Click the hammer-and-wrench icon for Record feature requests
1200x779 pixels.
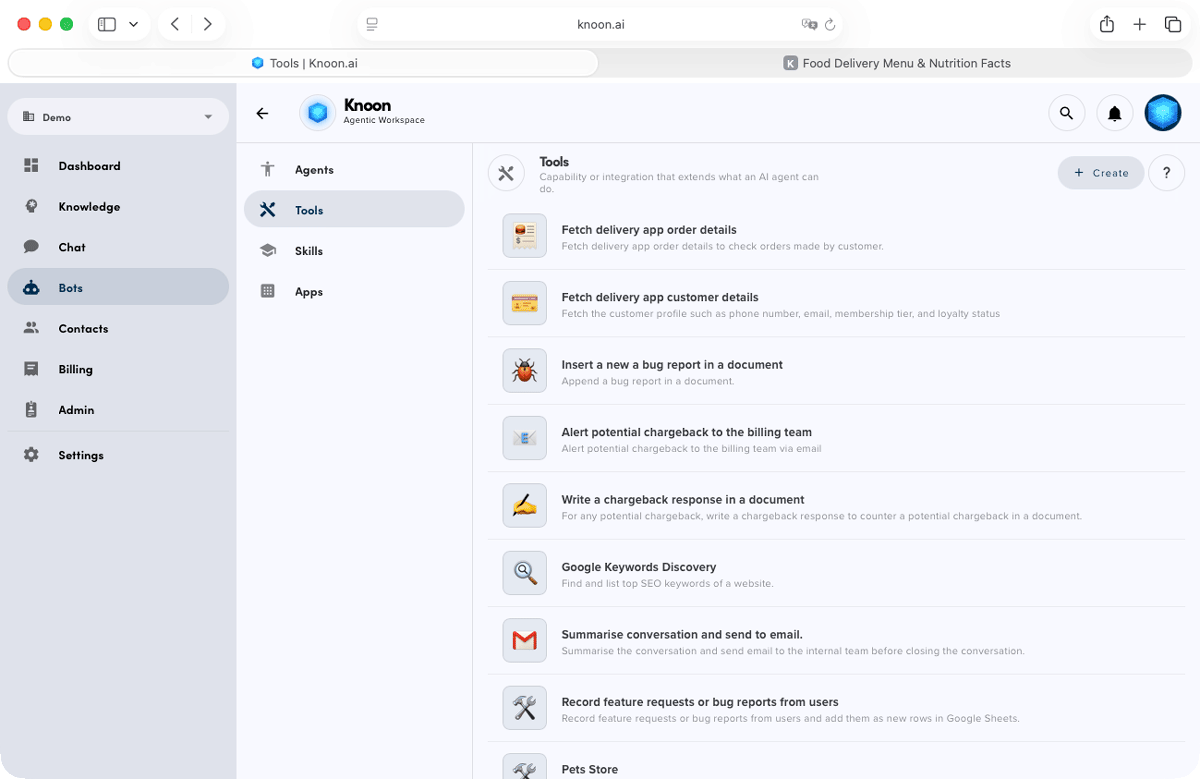click(x=524, y=708)
